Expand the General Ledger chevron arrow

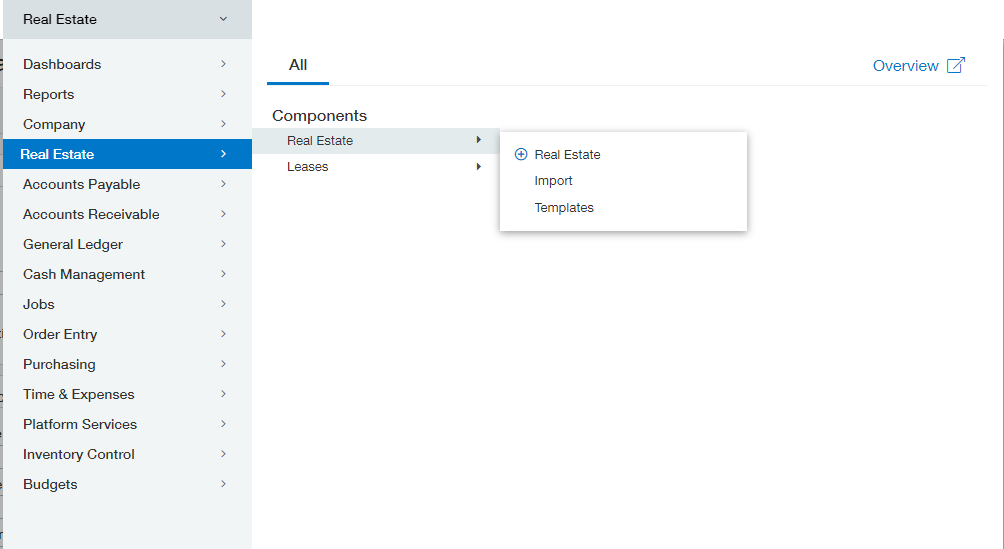[223, 244]
